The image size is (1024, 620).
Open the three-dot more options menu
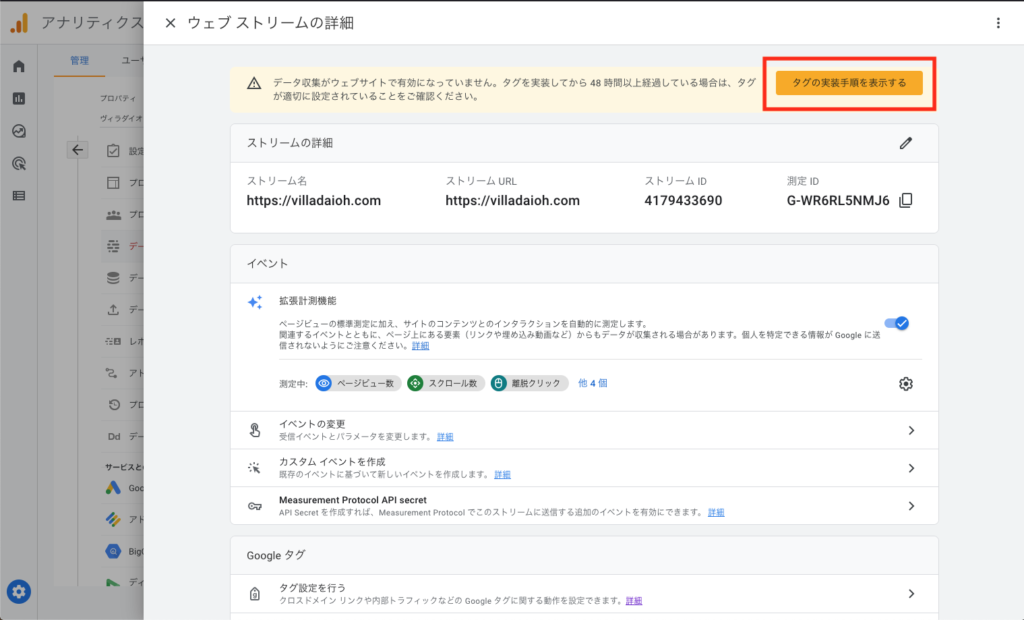(x=997, y=22)
